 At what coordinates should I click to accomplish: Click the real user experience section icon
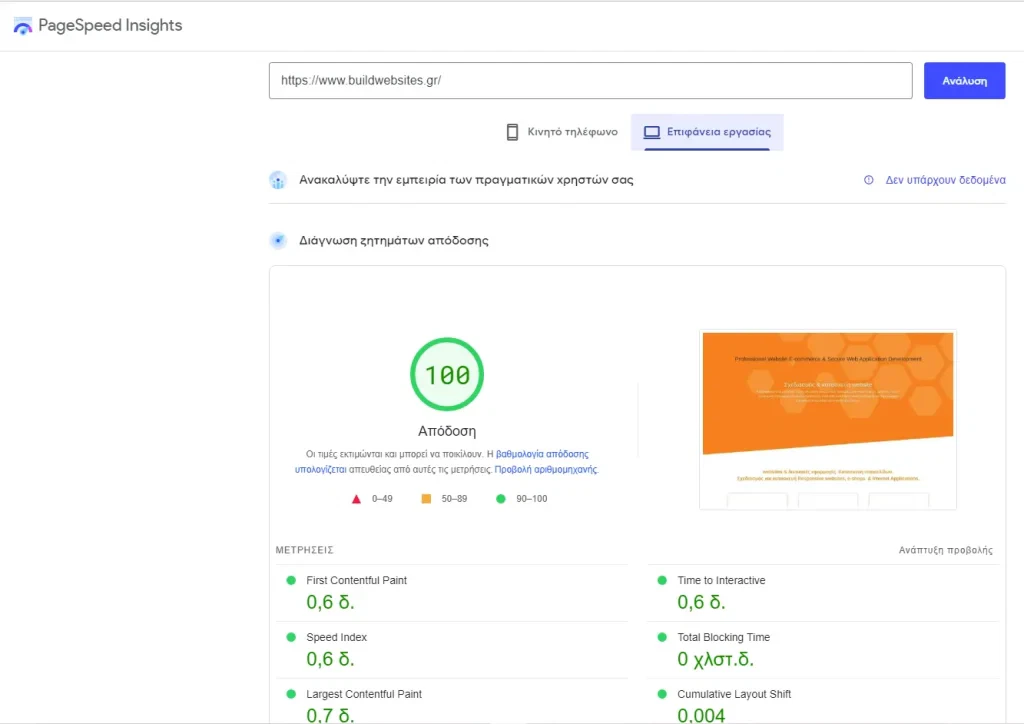pos(278,181)
